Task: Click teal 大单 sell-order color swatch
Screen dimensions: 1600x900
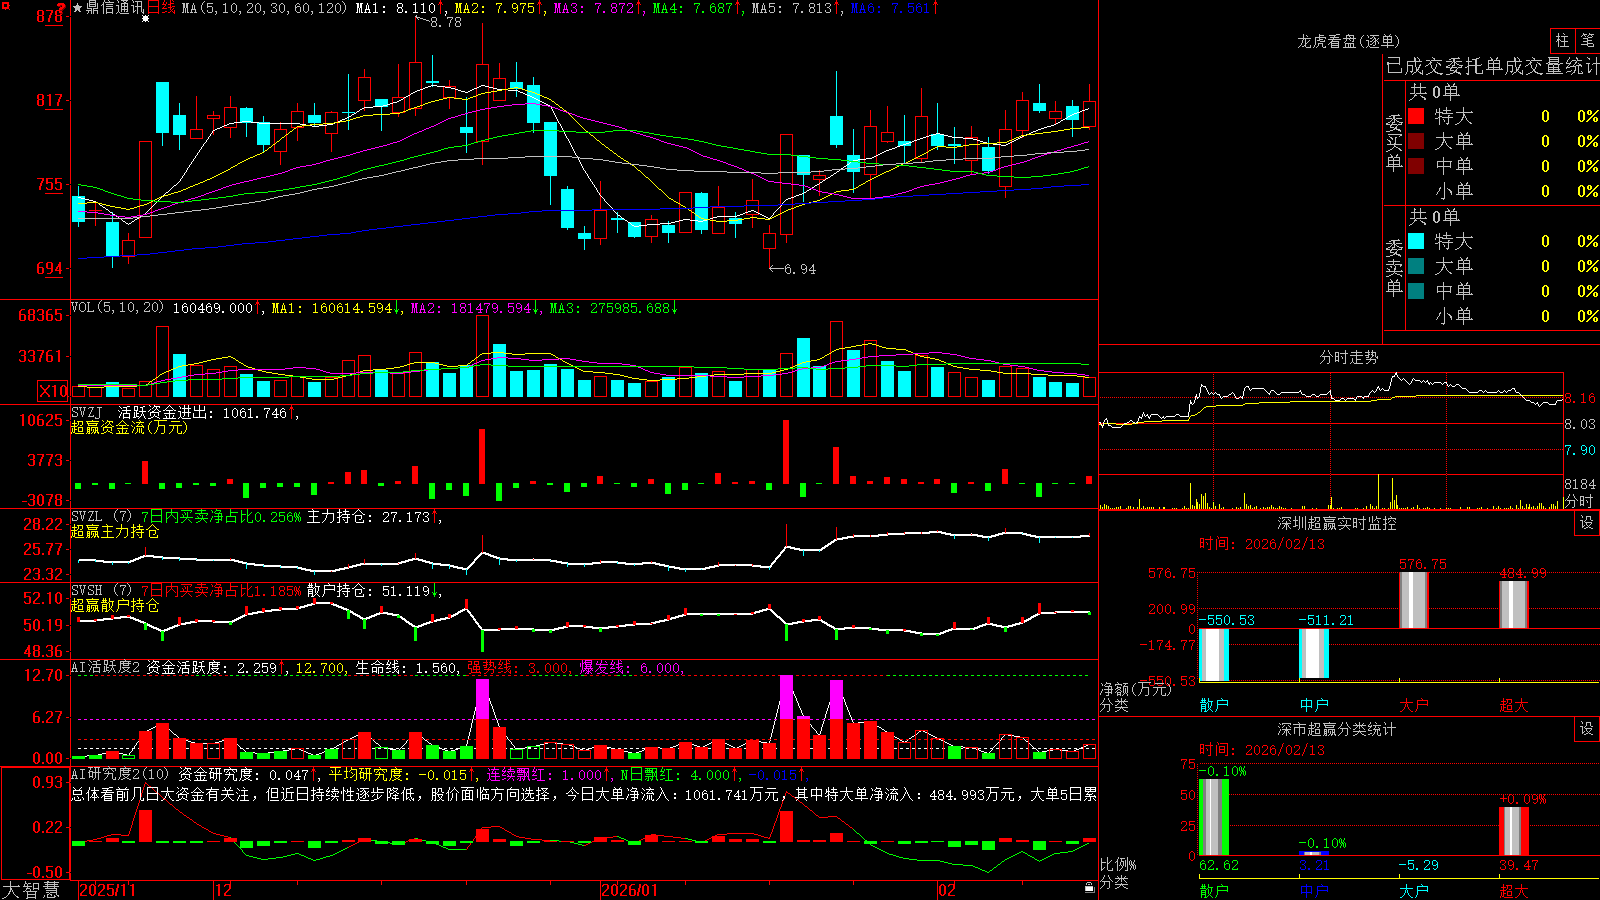Action: point(1416,266)
